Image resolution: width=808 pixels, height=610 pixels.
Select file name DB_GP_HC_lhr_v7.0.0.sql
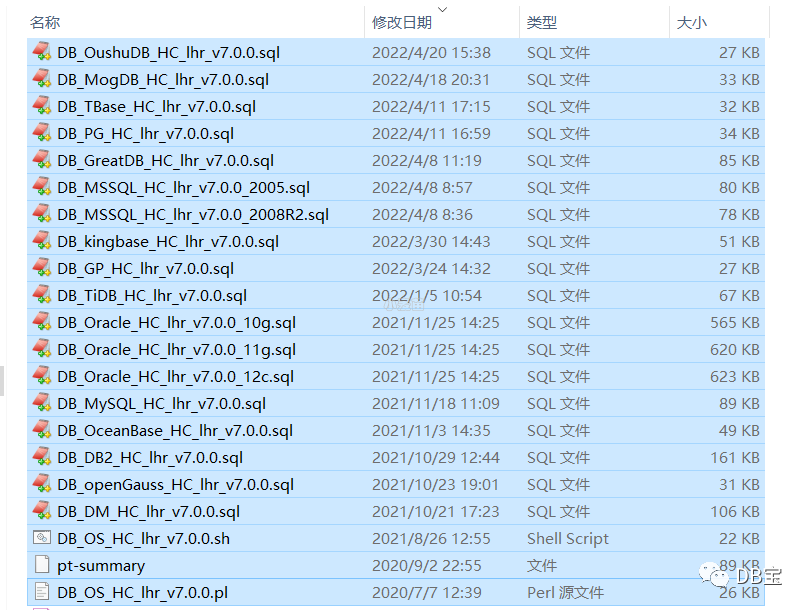145,268
